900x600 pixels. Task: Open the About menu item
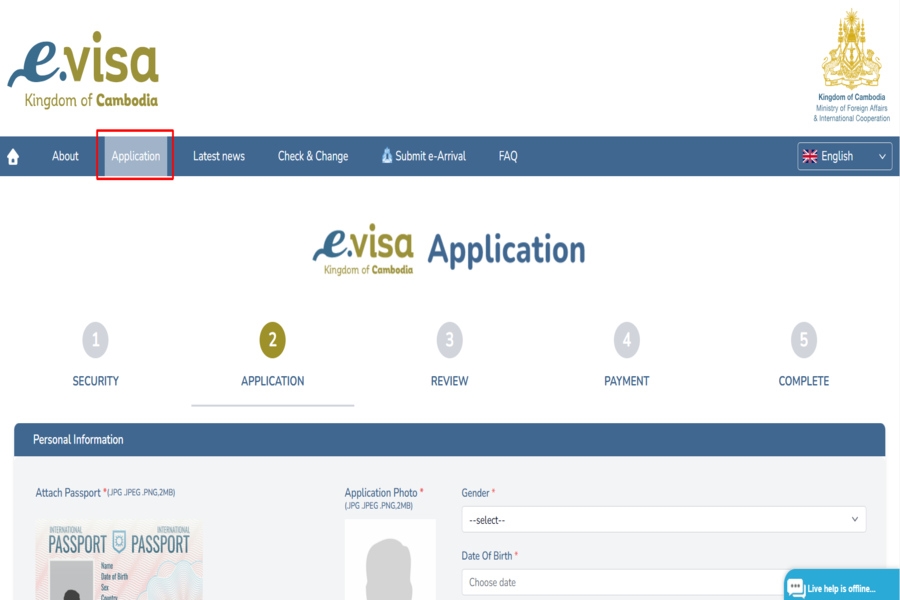pyautogui.click(x=65, y=156)
